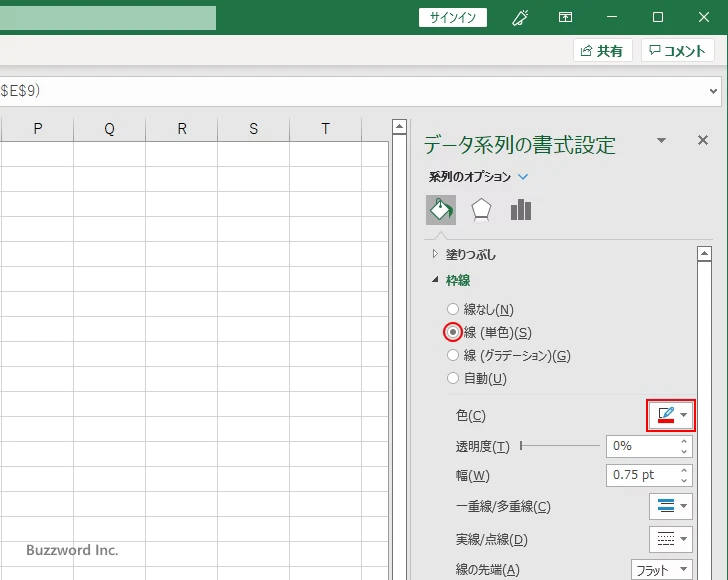Image resolution: width=728 pixels, height=580 pixels.
Task: Select column R header
Action: [x=182, y=129]
